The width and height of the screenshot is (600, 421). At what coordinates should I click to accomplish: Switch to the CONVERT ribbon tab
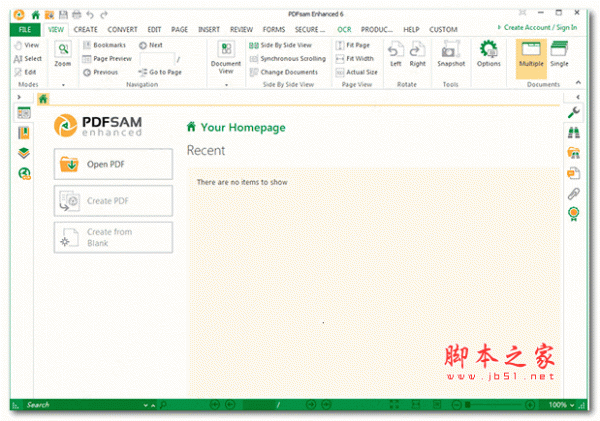pos(122,30)
